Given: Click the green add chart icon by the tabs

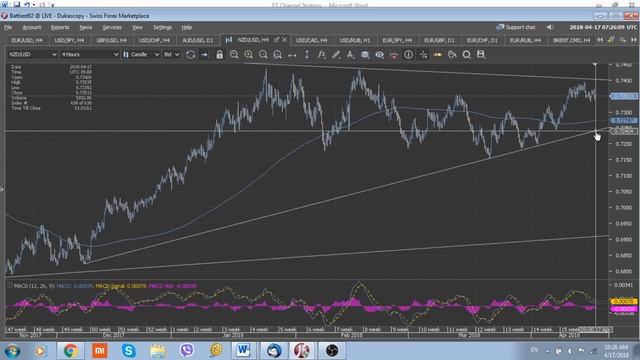Looking at the screenshot, I should (x=611, y=40).
